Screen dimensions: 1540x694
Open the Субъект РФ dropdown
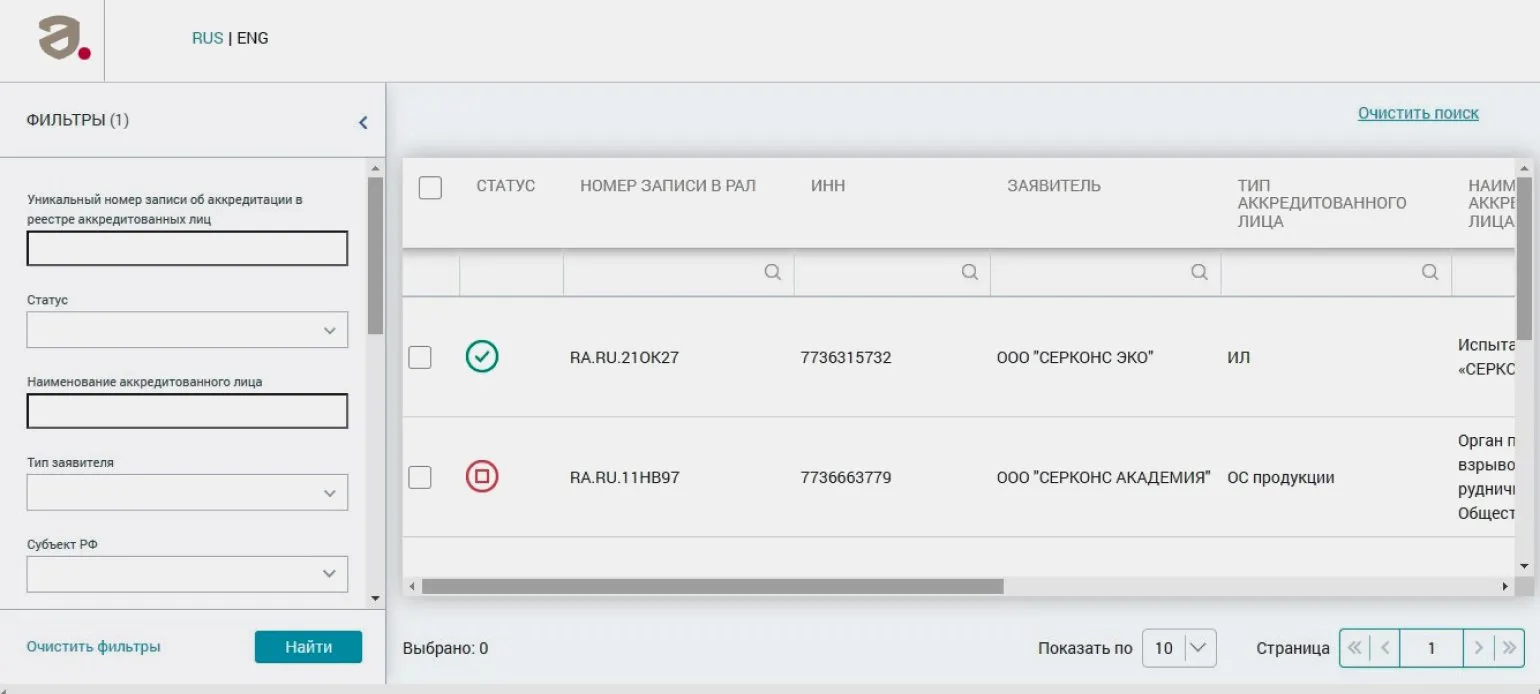click(x=187, y=574)
